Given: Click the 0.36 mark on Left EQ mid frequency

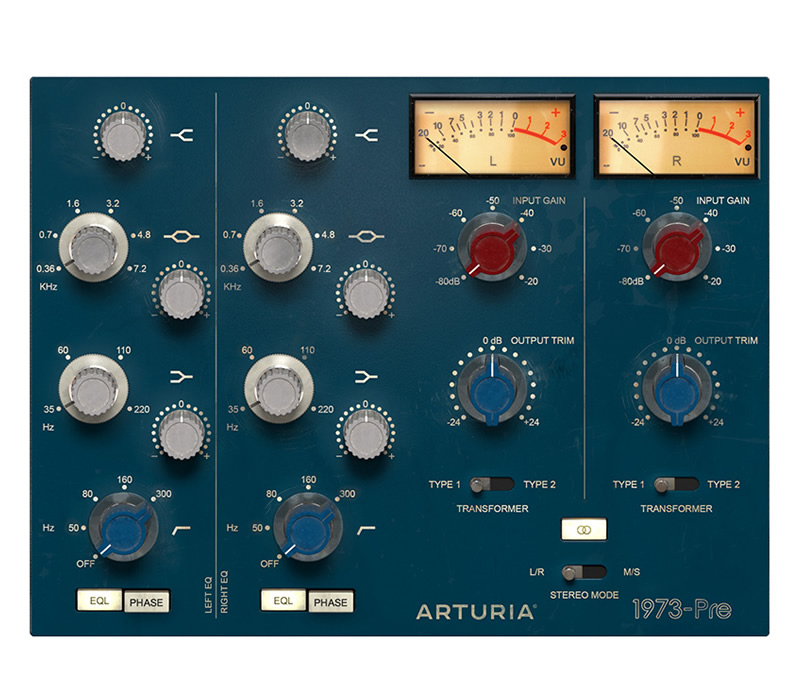Looking at the screenshot, I should [45, 268].
